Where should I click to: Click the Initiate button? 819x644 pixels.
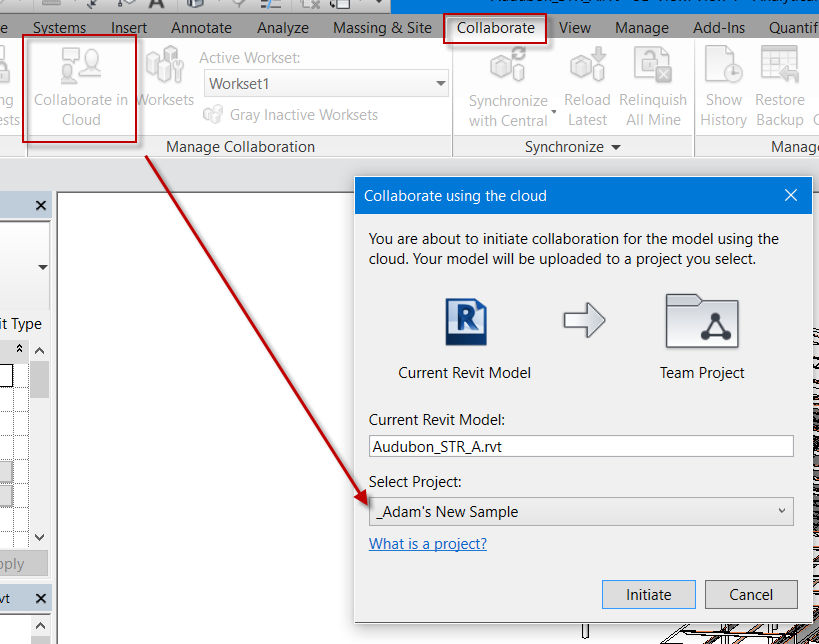(648, 594)
